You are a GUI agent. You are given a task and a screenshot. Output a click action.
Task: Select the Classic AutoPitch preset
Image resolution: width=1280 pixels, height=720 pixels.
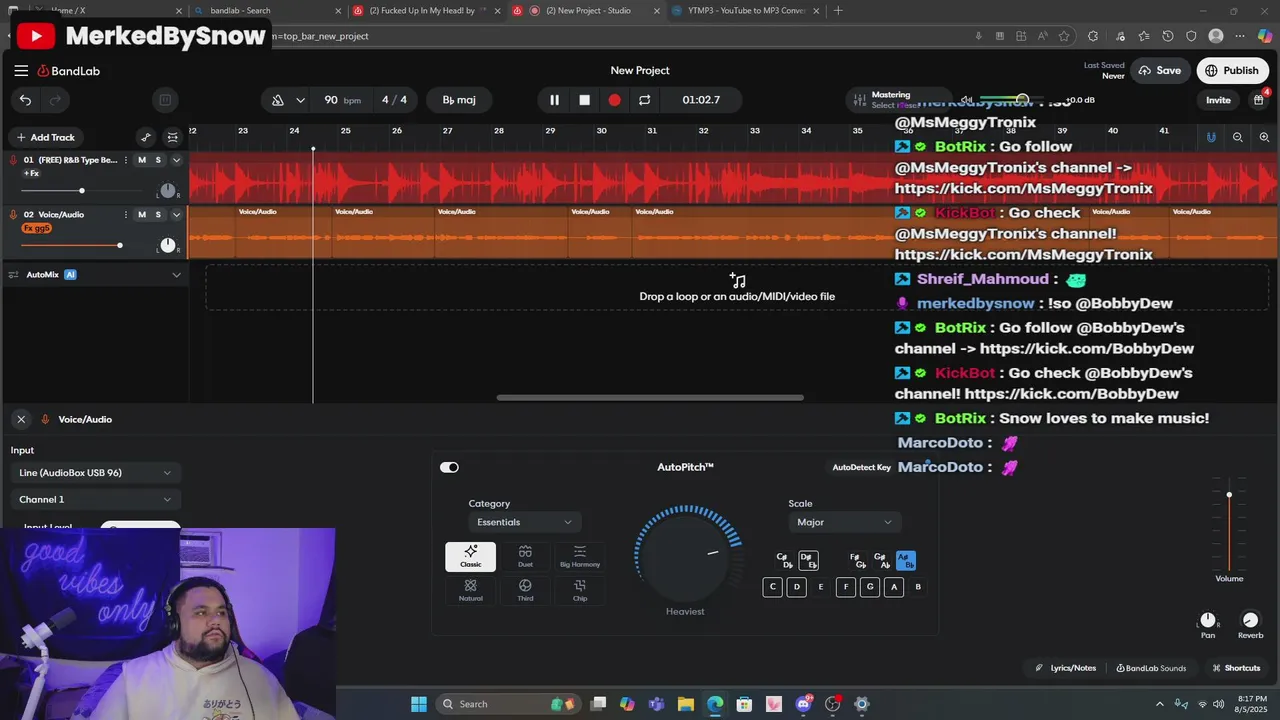pyautogui.click(x=470, y=557)
